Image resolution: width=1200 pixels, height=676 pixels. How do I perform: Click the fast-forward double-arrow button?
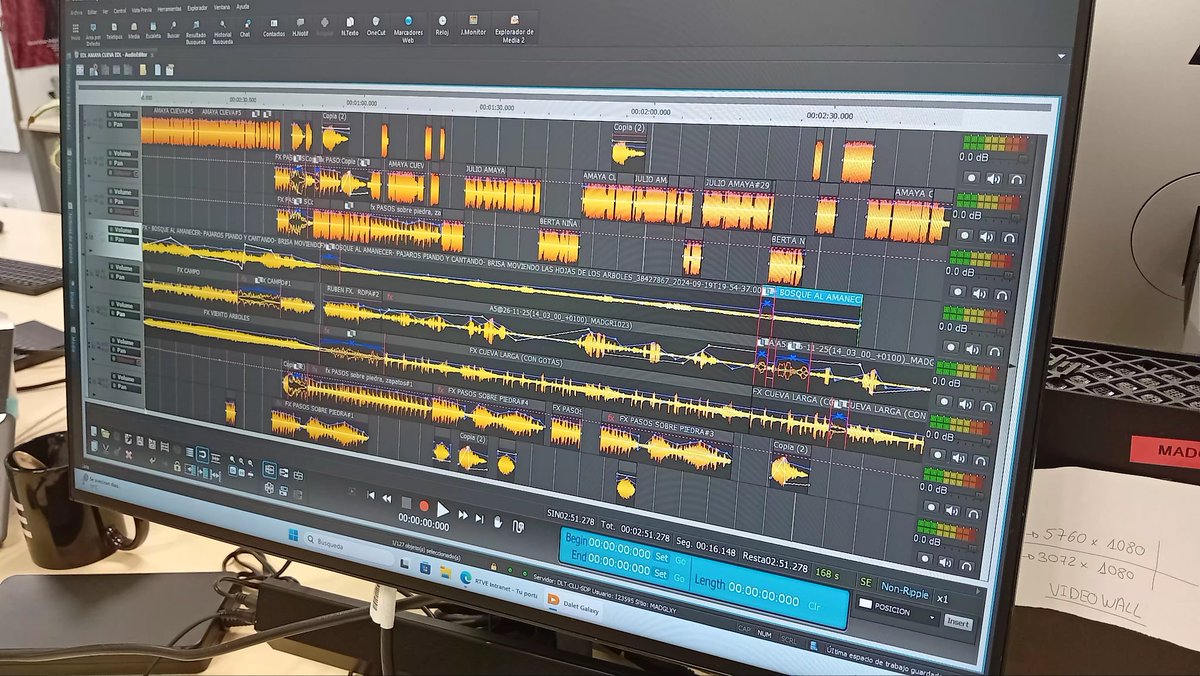click(463, 515)
